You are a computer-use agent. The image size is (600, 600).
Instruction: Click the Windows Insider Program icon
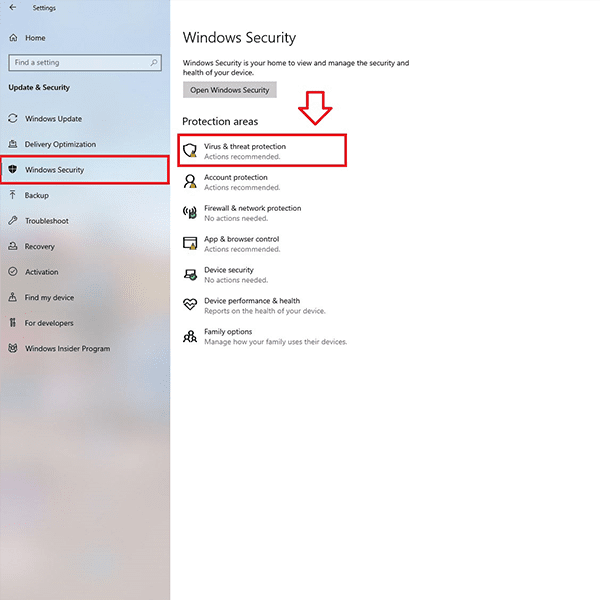[13, 348]
